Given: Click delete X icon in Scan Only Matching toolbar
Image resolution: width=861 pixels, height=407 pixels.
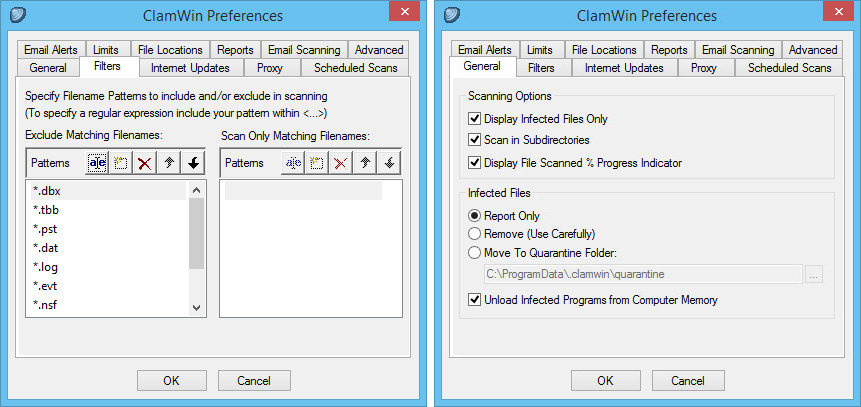Looking at the screenshot, I should [x=340, y=163].
